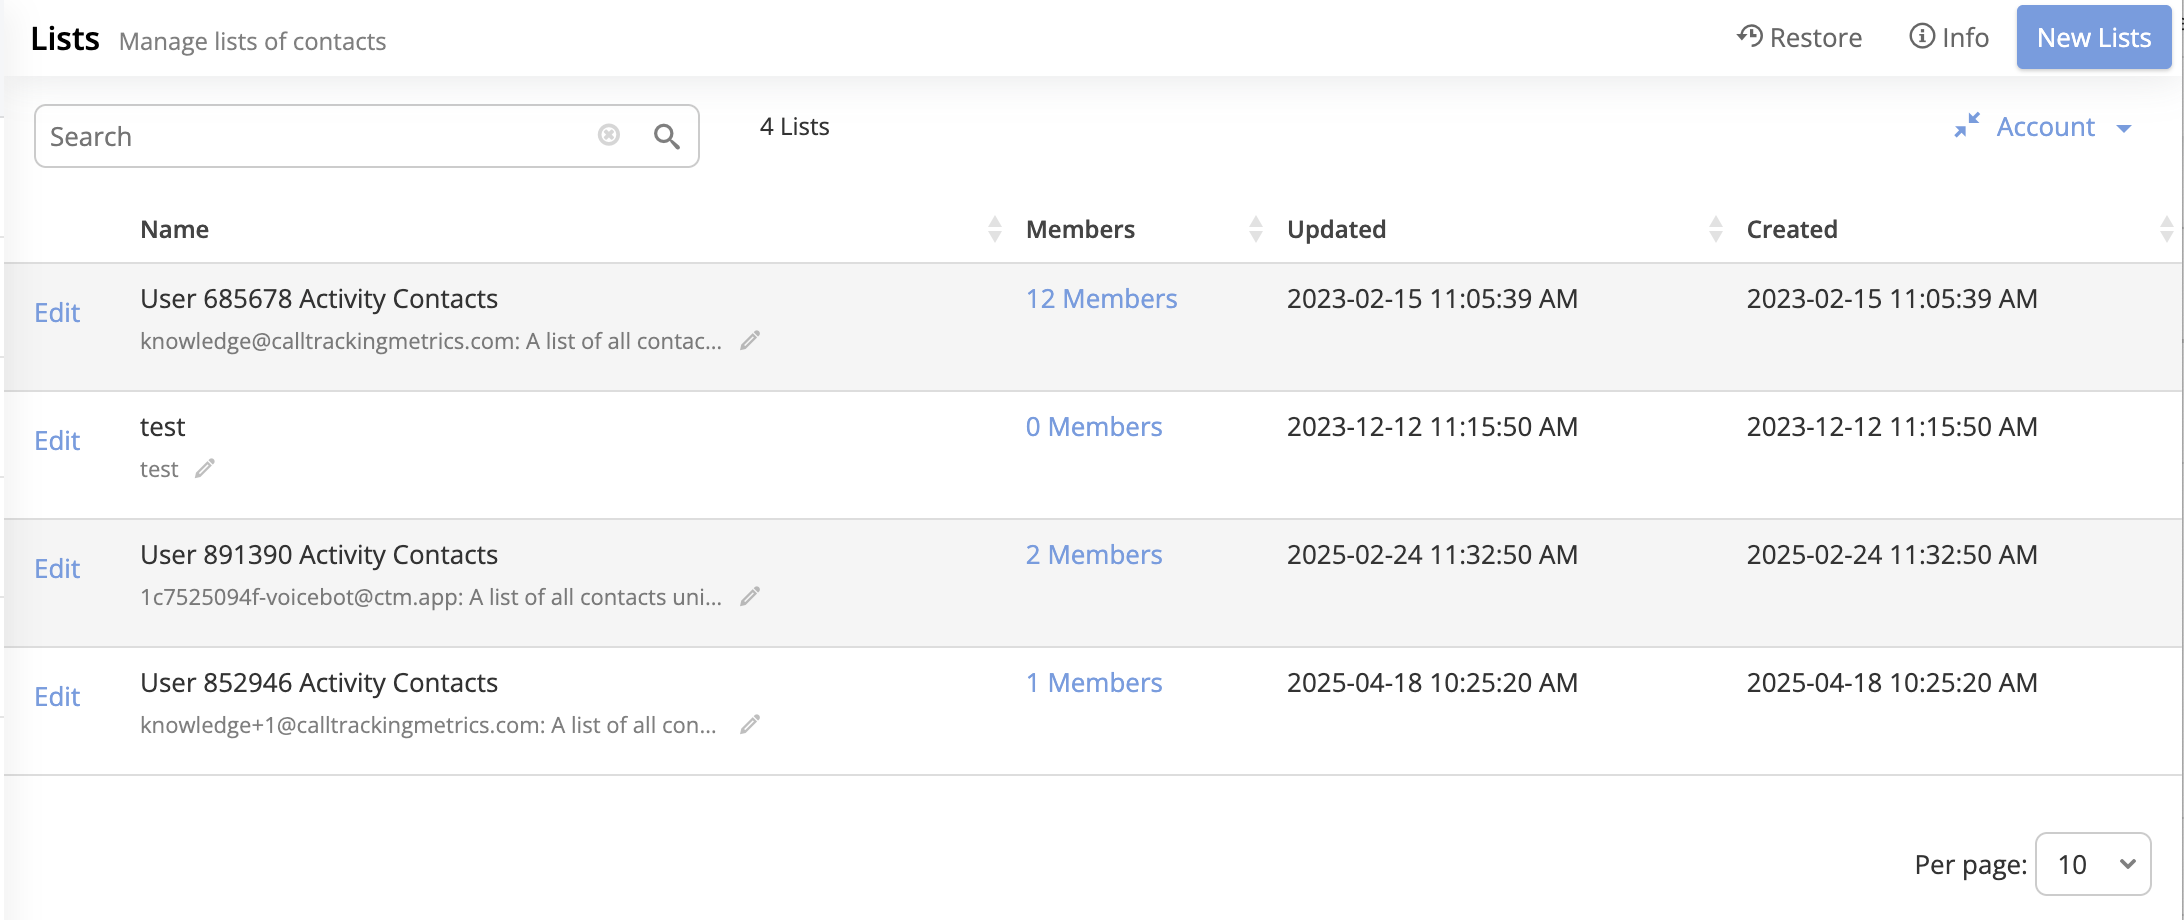Click the Name column header

pyautogui.click(x=175, y=229)
